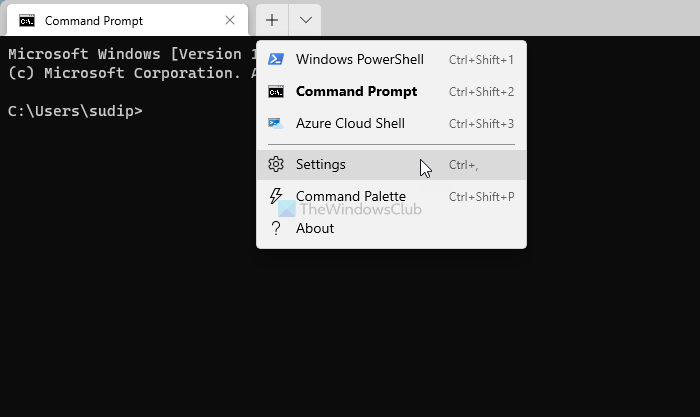
Task: Open the Command Palette menu item
Action: 351,197
